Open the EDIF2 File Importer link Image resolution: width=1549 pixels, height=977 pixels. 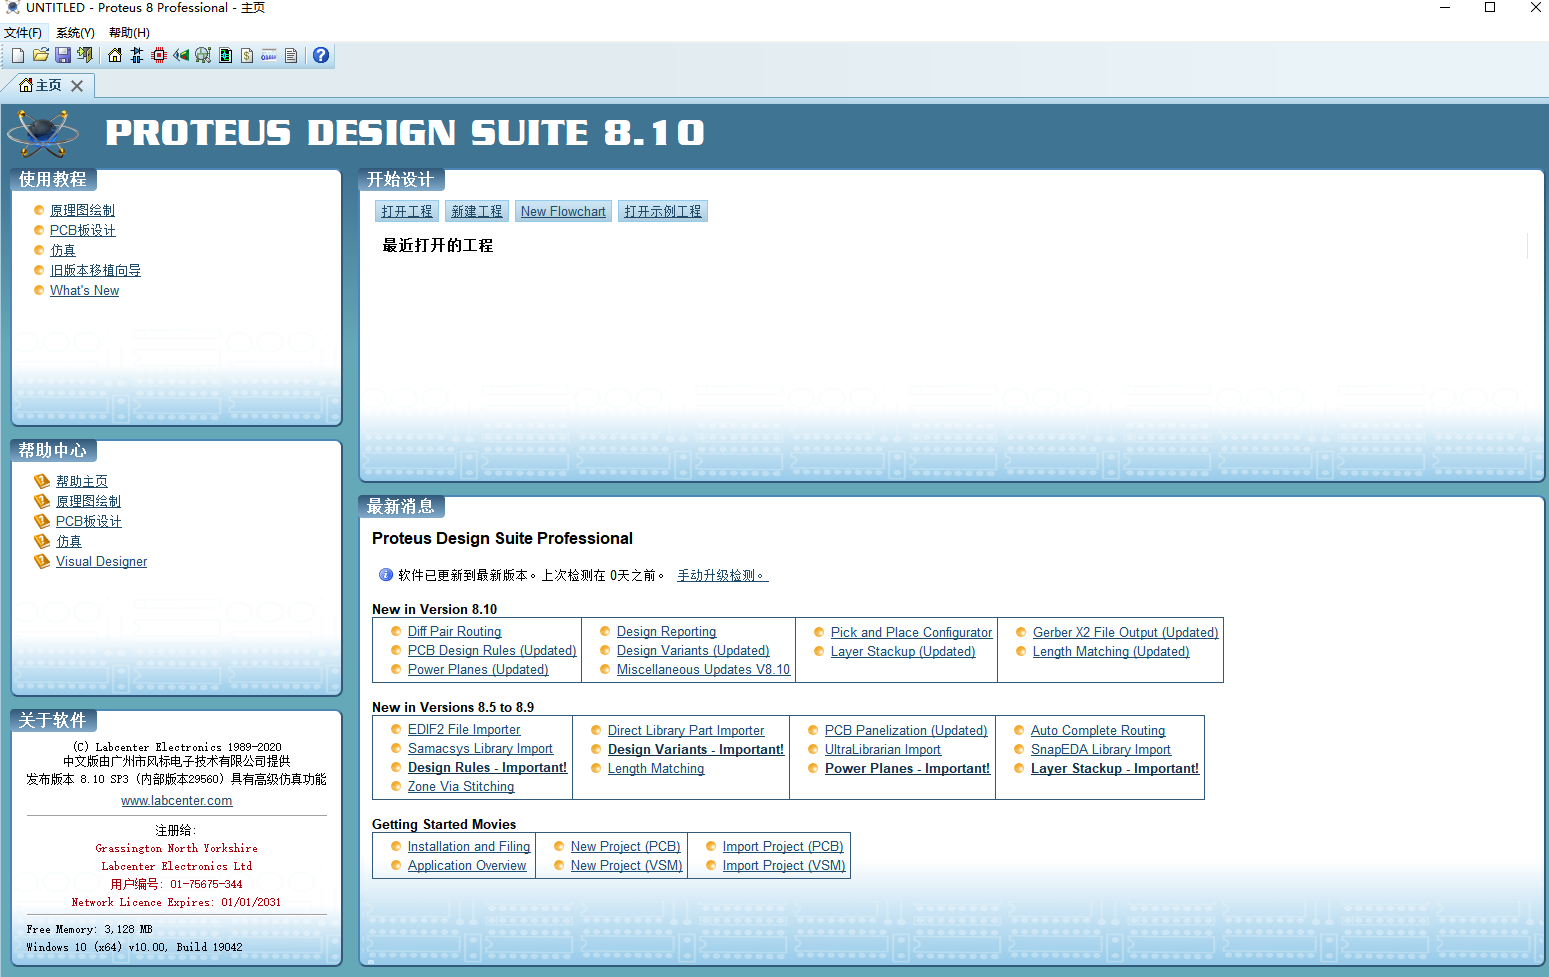(464, 729)
